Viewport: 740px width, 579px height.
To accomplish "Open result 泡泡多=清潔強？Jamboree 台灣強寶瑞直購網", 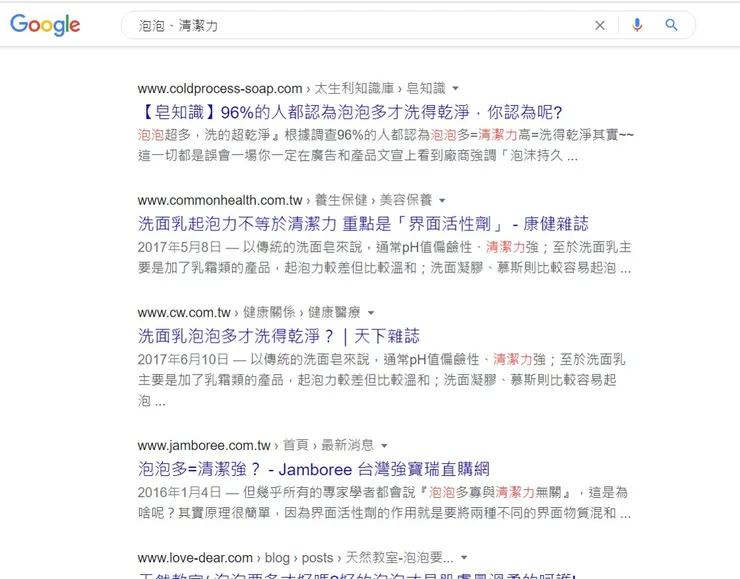I will 313,469.
